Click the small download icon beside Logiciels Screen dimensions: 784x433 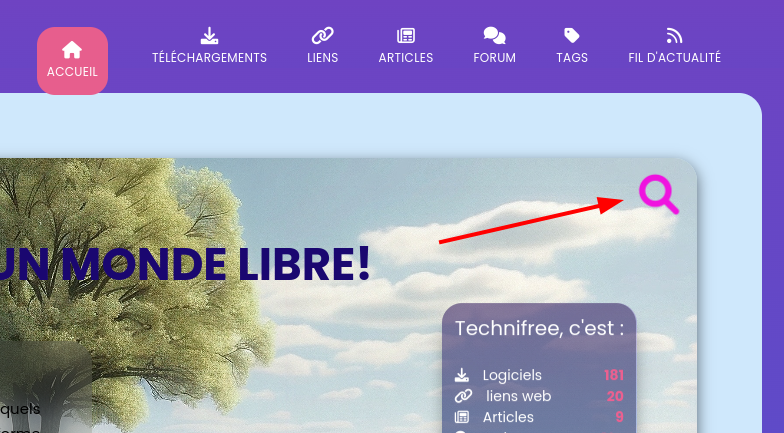click(462, 375)
